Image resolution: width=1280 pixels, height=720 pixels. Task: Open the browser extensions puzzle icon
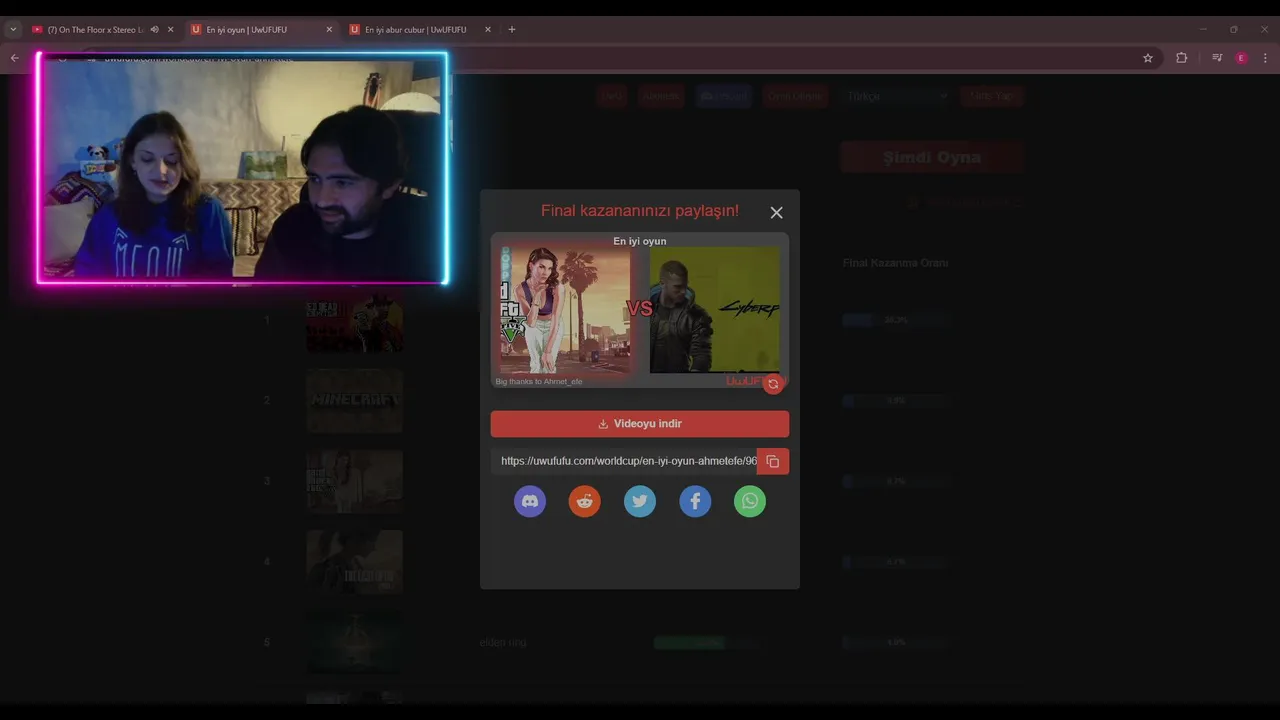click(1182, 58)
